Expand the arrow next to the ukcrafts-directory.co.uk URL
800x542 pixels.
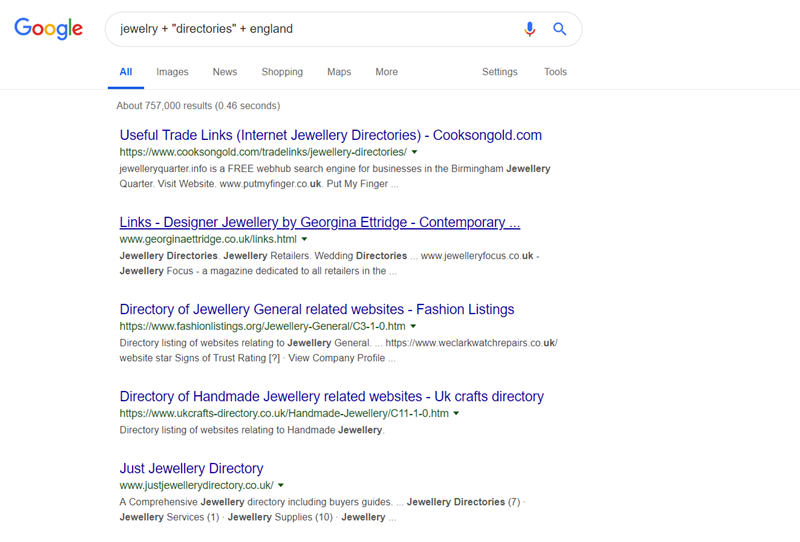point(457,414)
